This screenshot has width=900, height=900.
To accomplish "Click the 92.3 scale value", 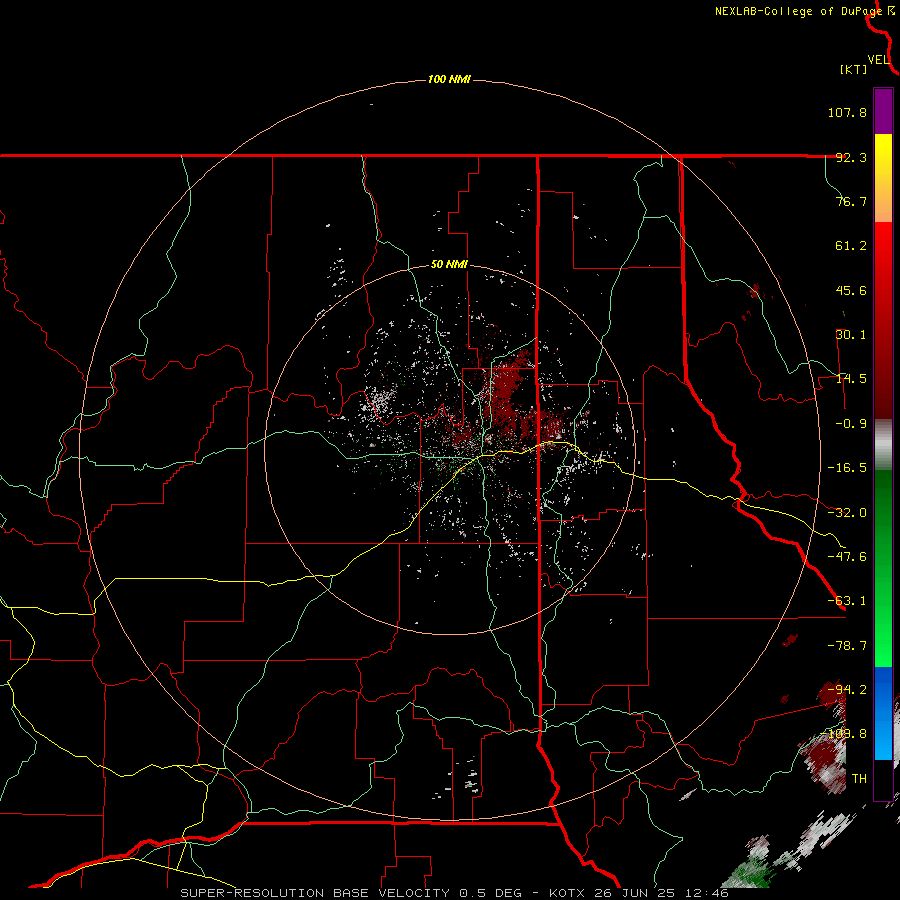I will [851, 157].
